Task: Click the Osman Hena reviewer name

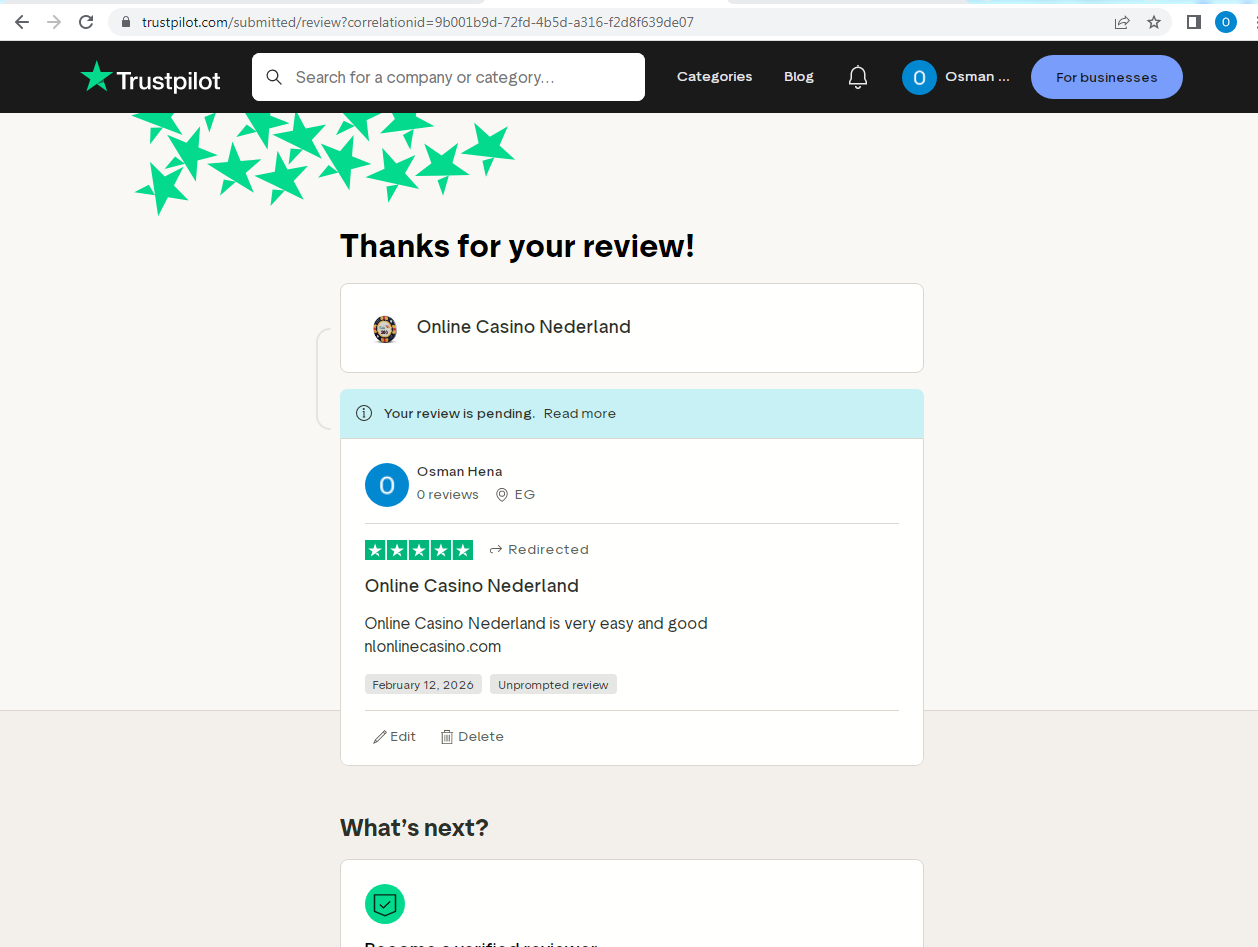Action: 460,472
